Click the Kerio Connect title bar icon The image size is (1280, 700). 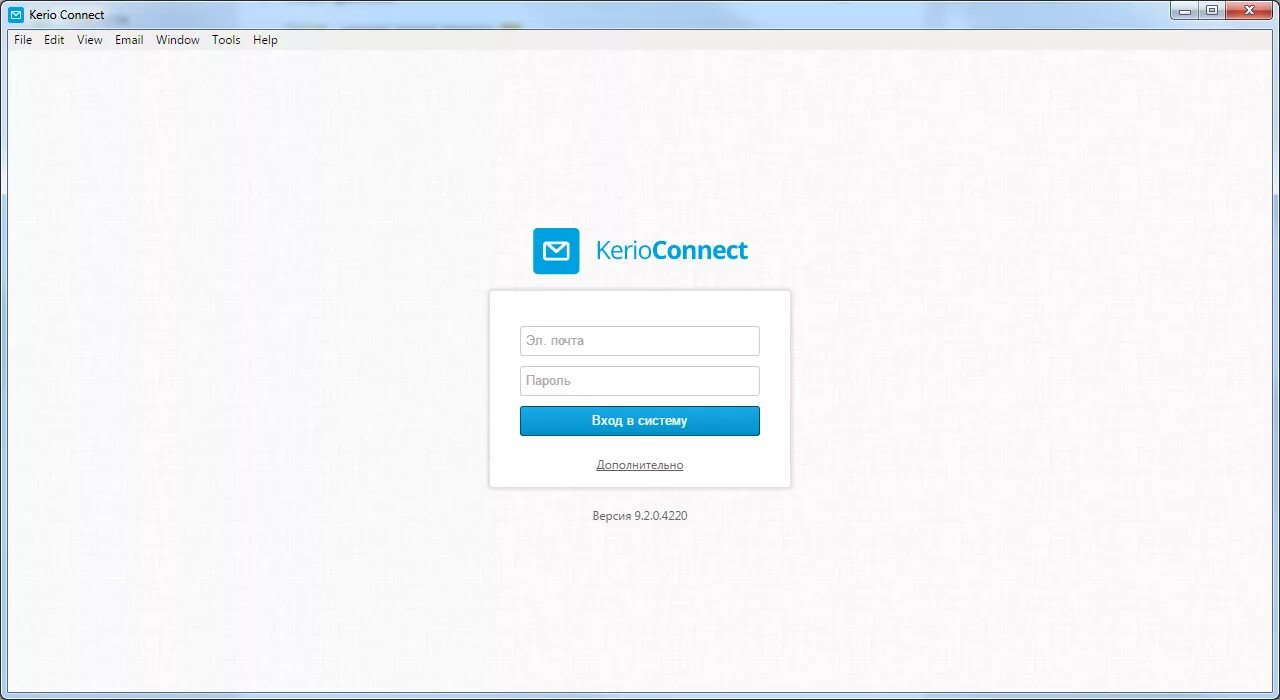point(16,15)
